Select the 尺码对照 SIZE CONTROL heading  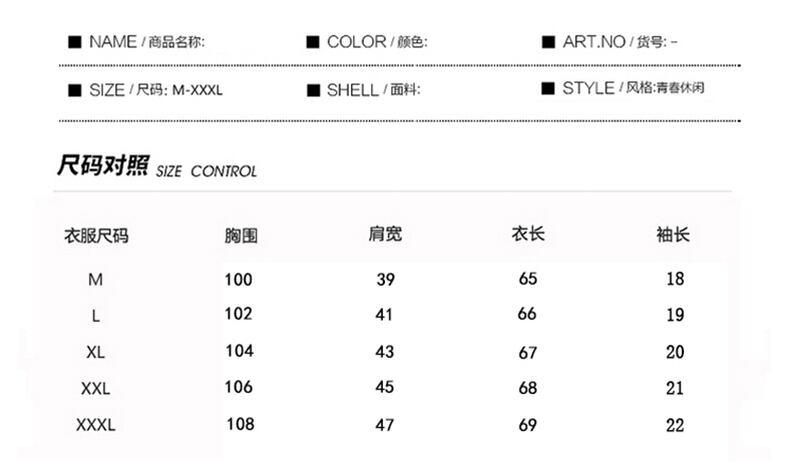[158, 167]
